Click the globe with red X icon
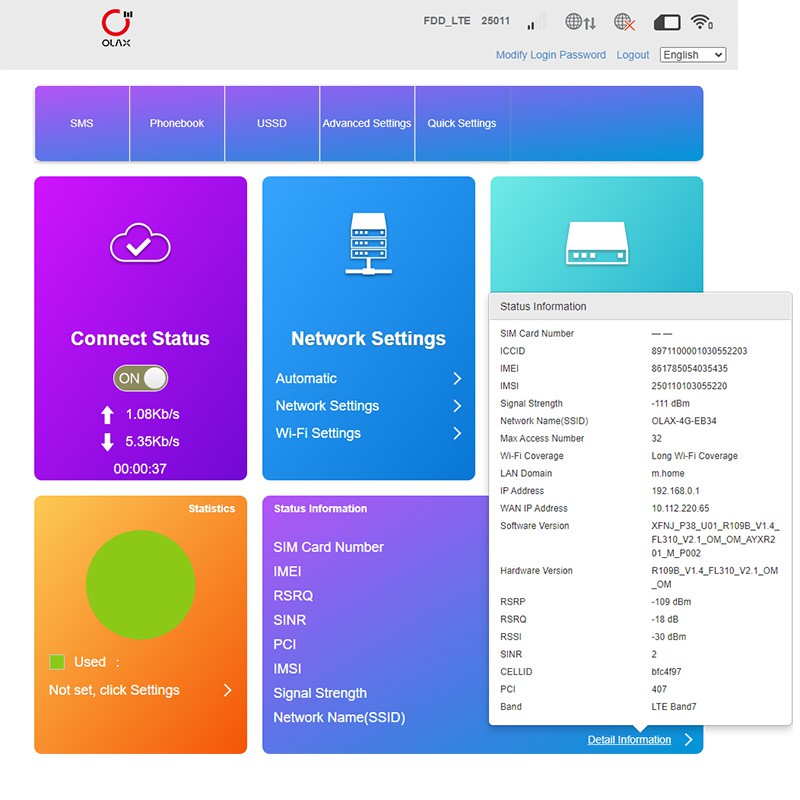This screenshot has width=800, height=800. click(625, 22)
